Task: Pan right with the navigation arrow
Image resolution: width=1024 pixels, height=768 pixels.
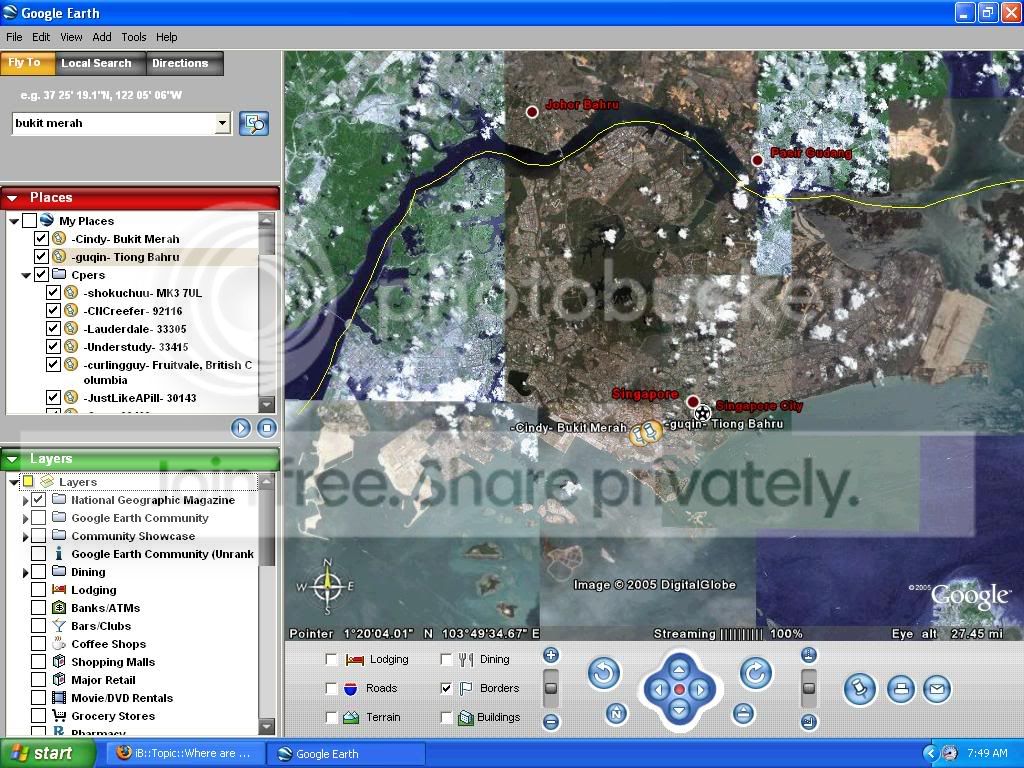Action: (x=700, y=690)
